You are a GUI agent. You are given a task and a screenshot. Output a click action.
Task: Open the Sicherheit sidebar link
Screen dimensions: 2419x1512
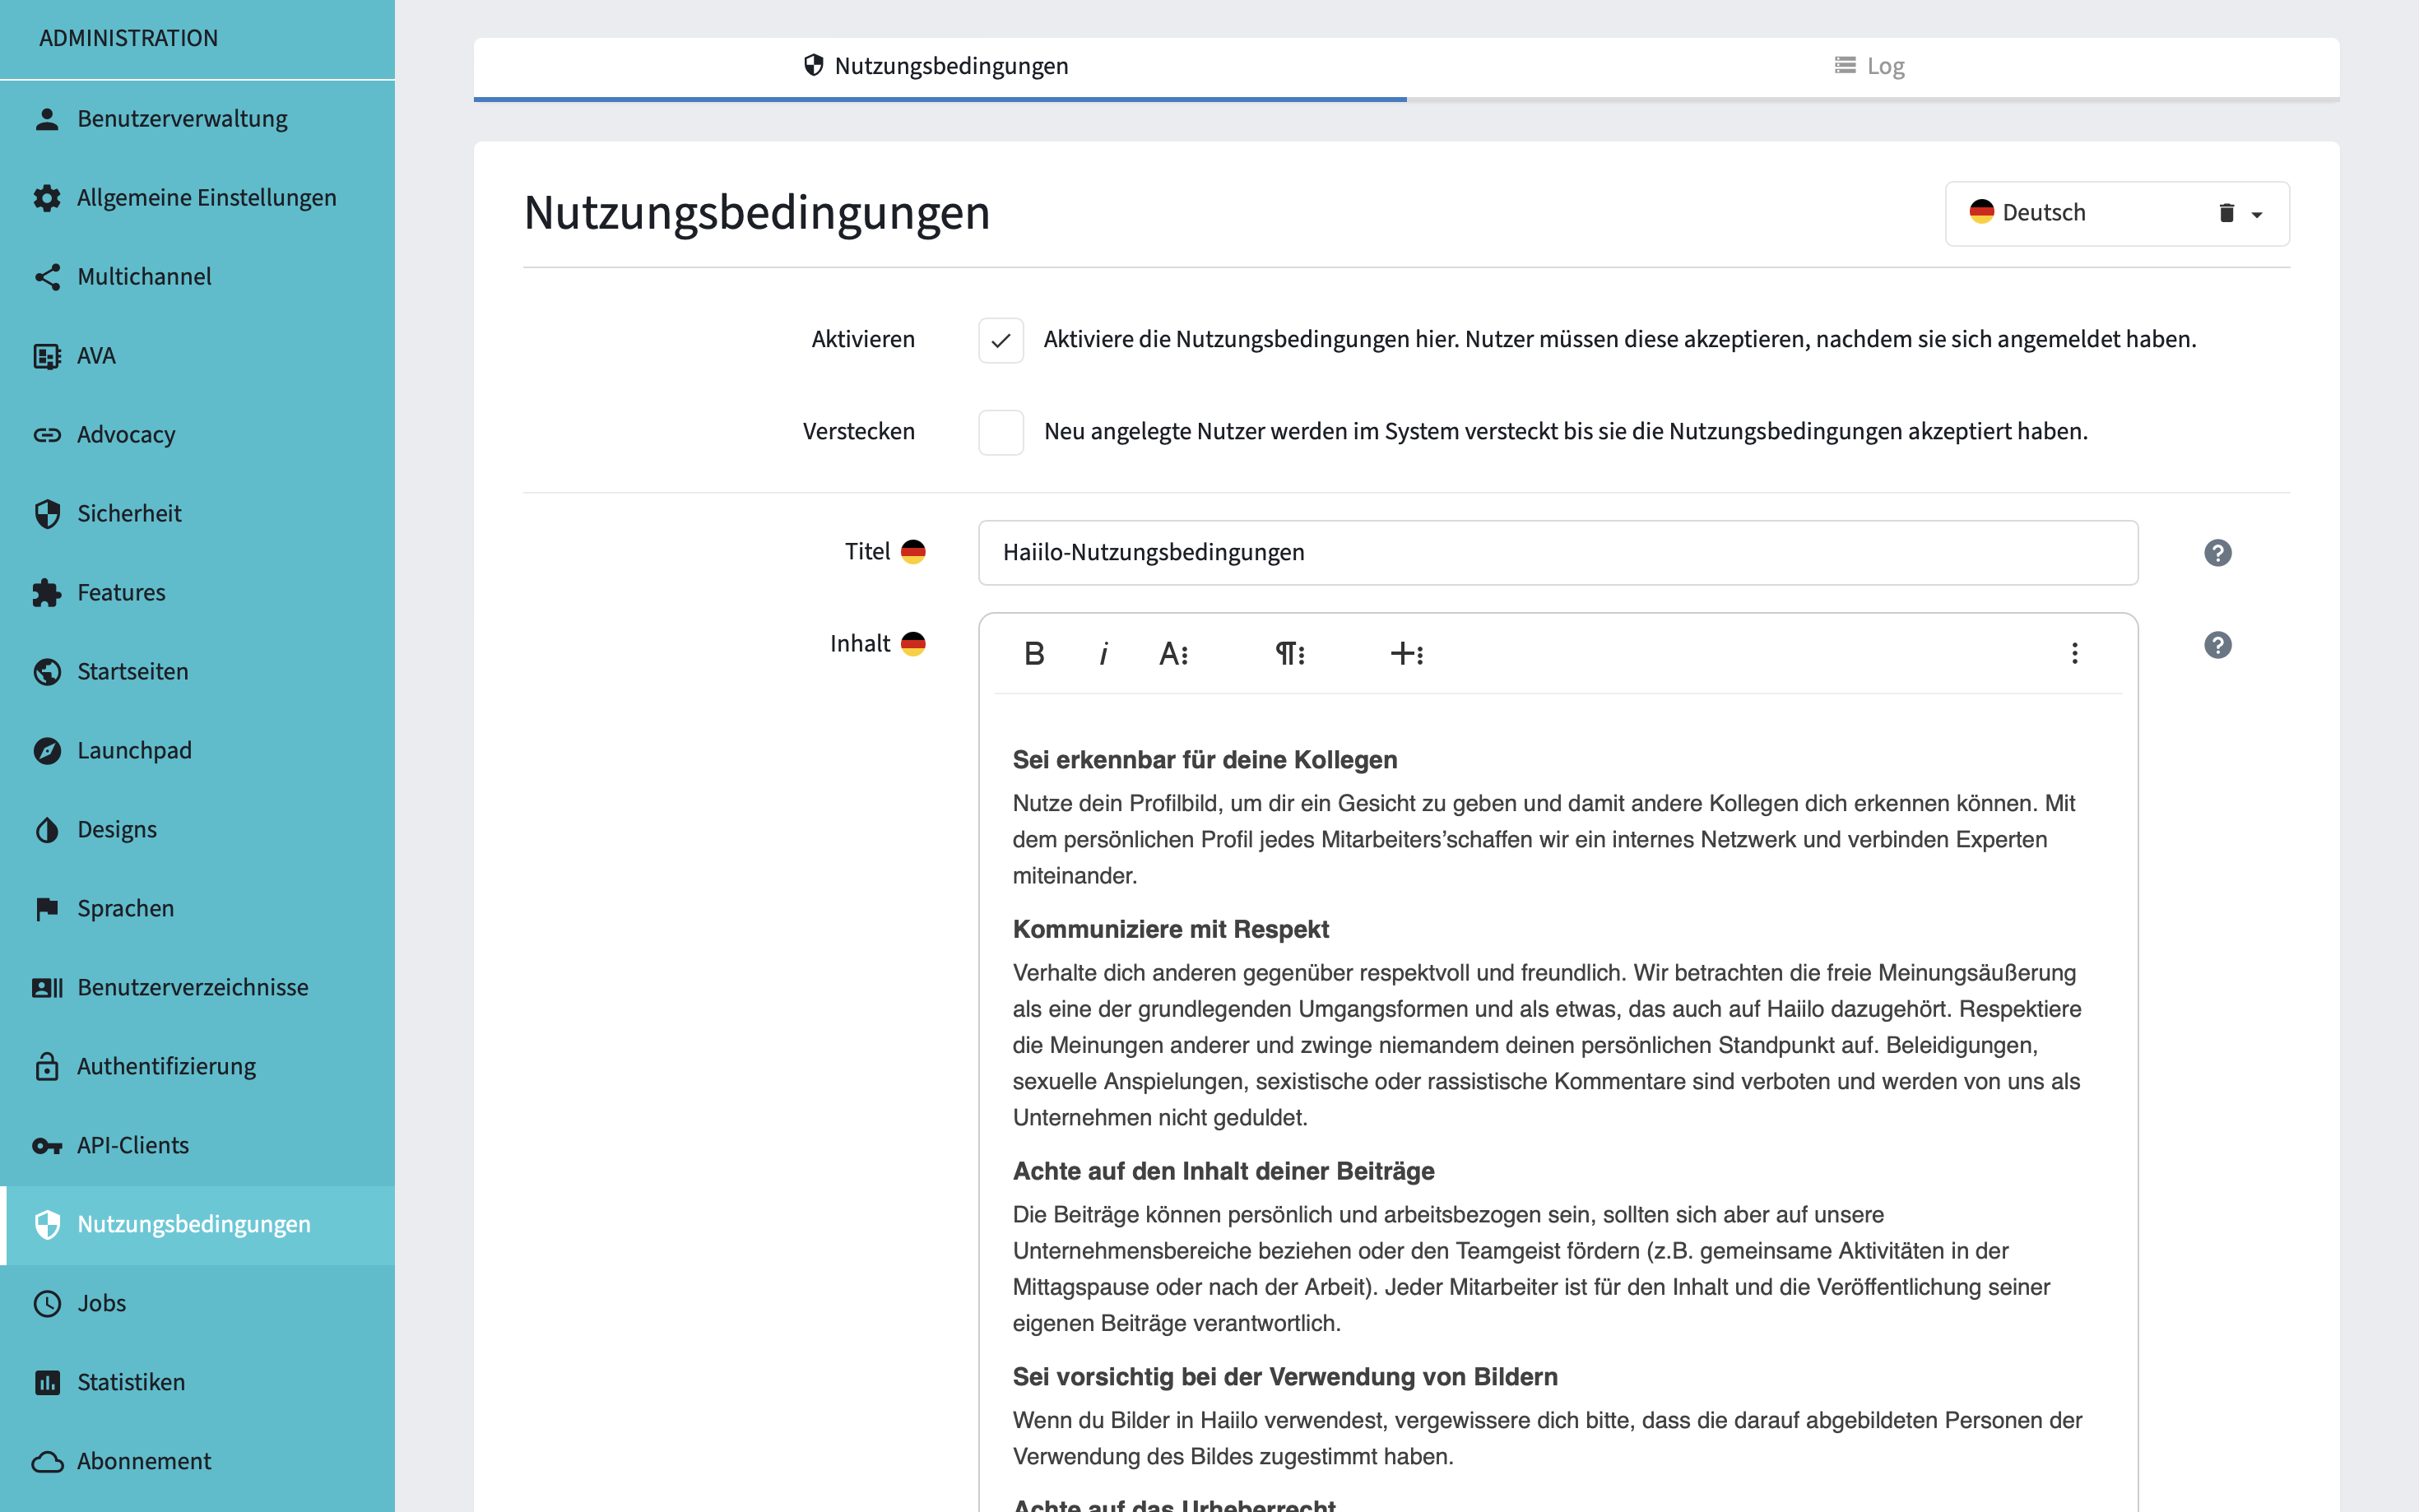[197, 514]
